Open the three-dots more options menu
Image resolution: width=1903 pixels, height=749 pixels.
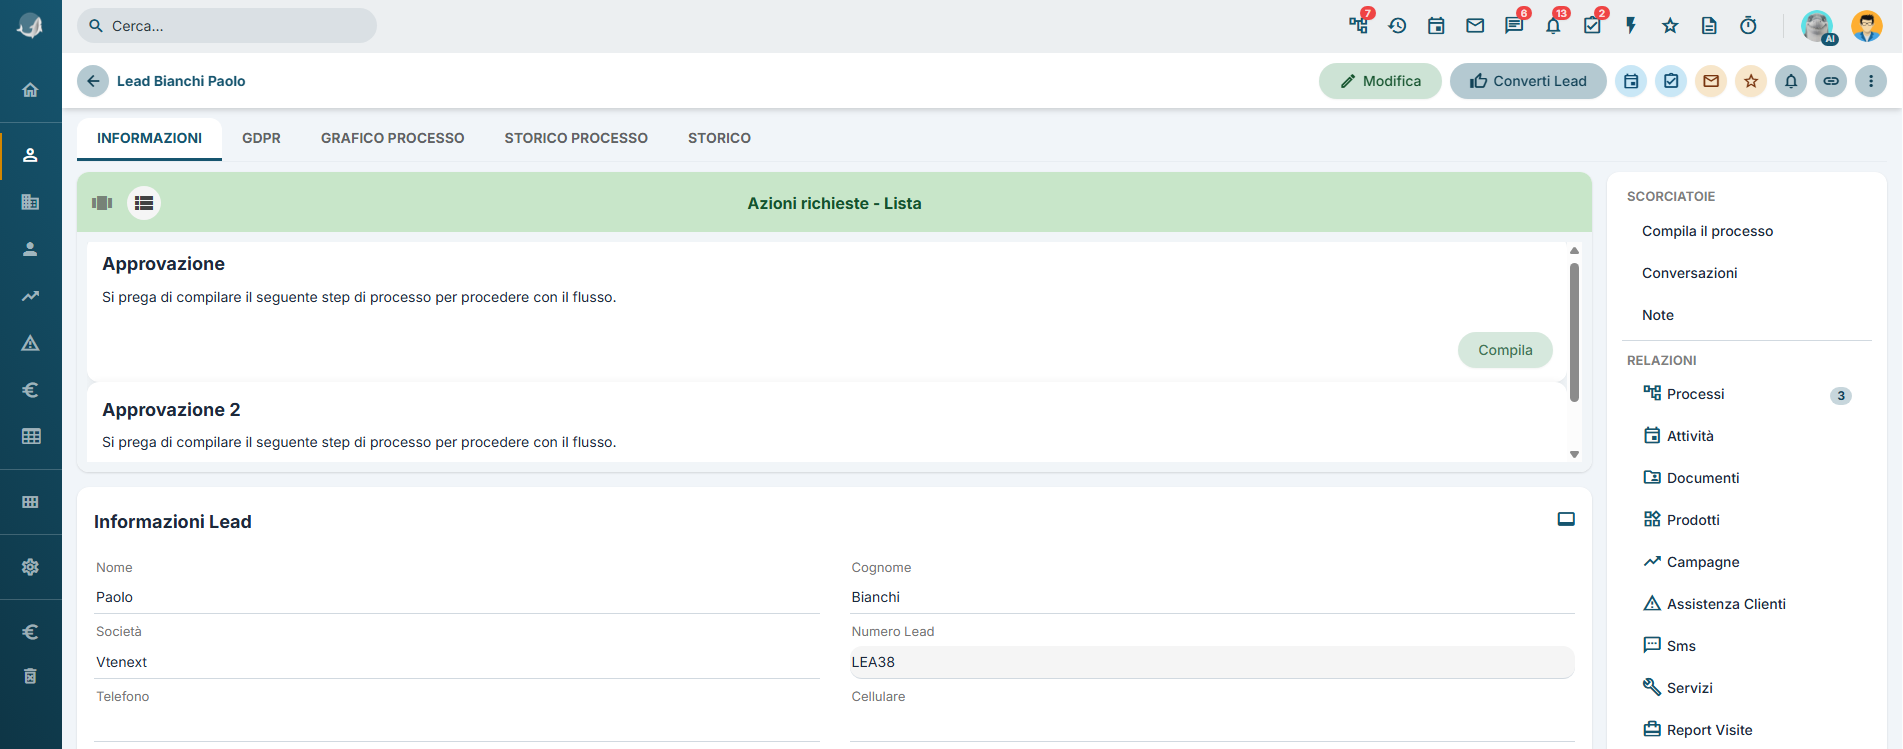[1871, 81]
